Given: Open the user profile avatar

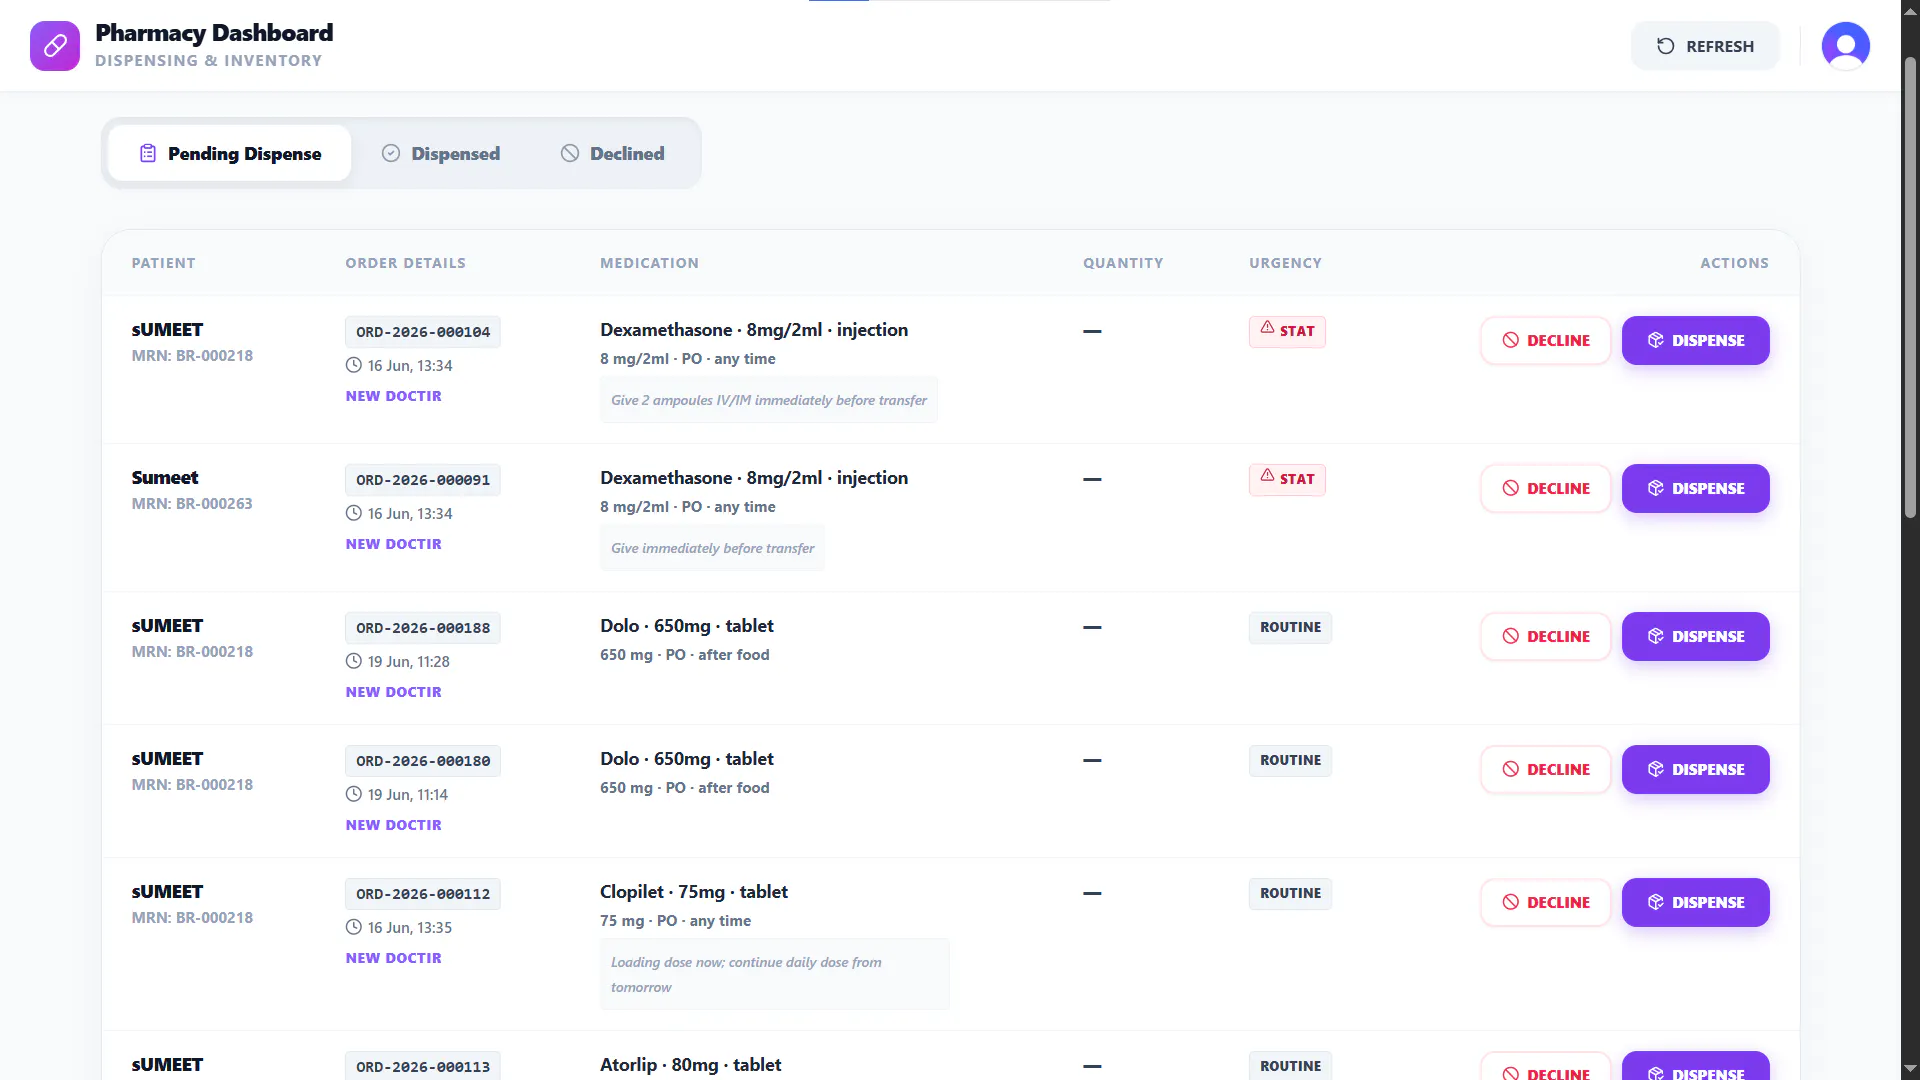Looking at the screenshot, I should [x=1845, y=46].
